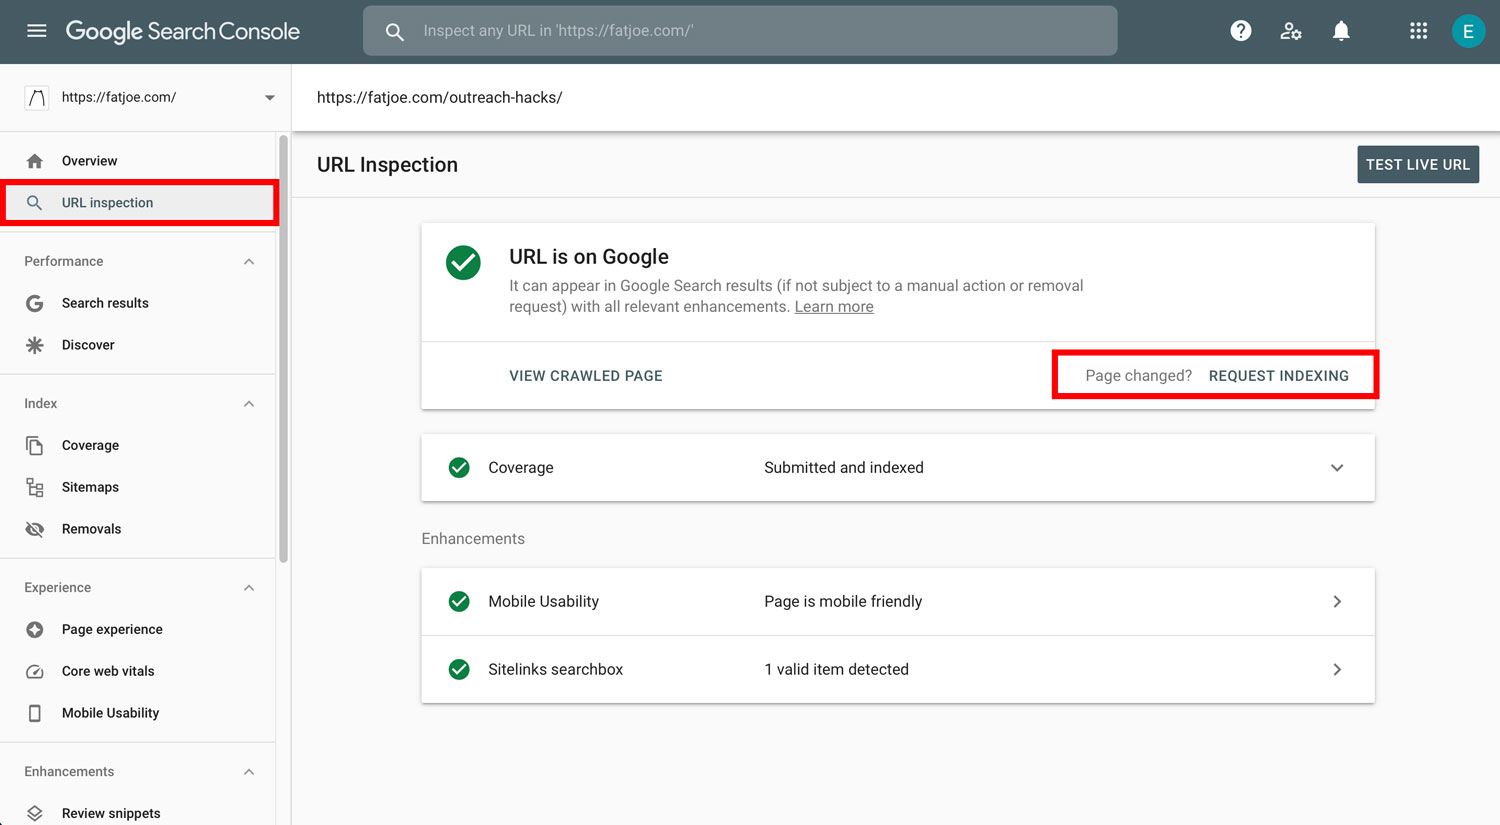Click the URL inspection magnifier icon

pyautogui.click(x=35, y=203)
